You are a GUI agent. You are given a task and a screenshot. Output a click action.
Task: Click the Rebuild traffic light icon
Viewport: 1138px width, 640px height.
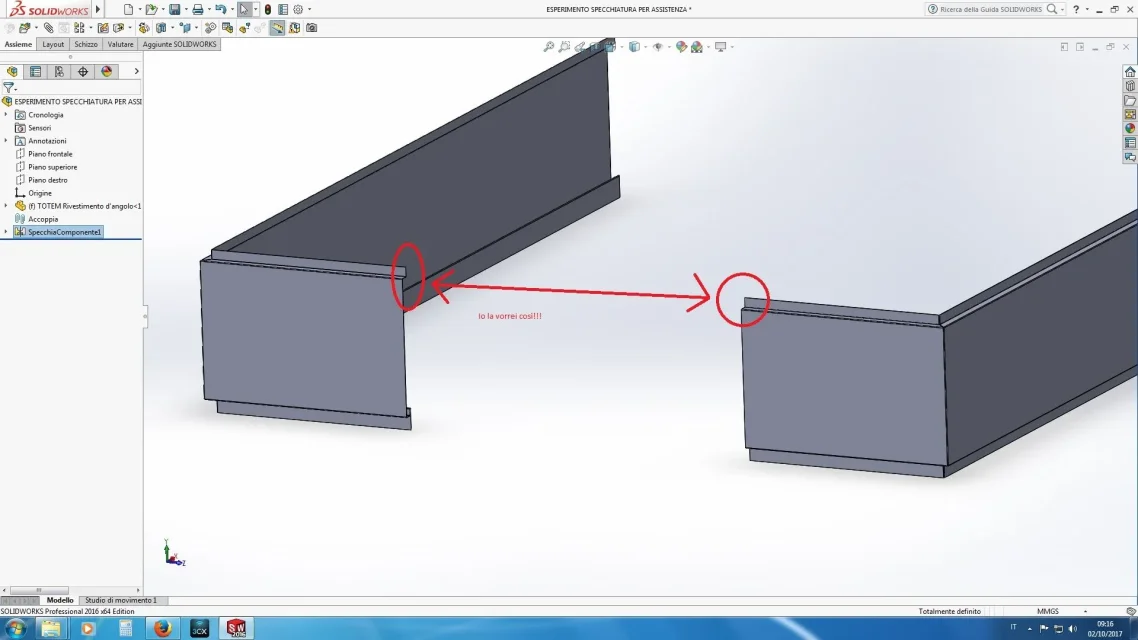[268, 9]
